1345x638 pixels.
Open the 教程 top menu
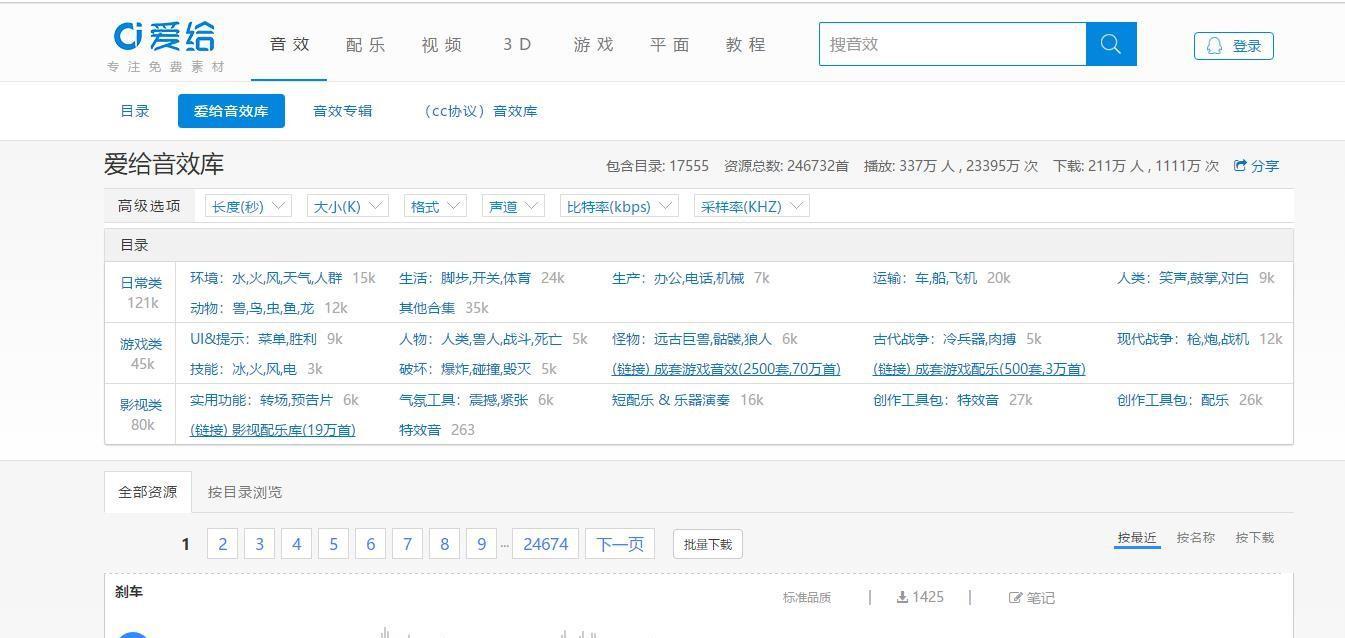point(745,45)
